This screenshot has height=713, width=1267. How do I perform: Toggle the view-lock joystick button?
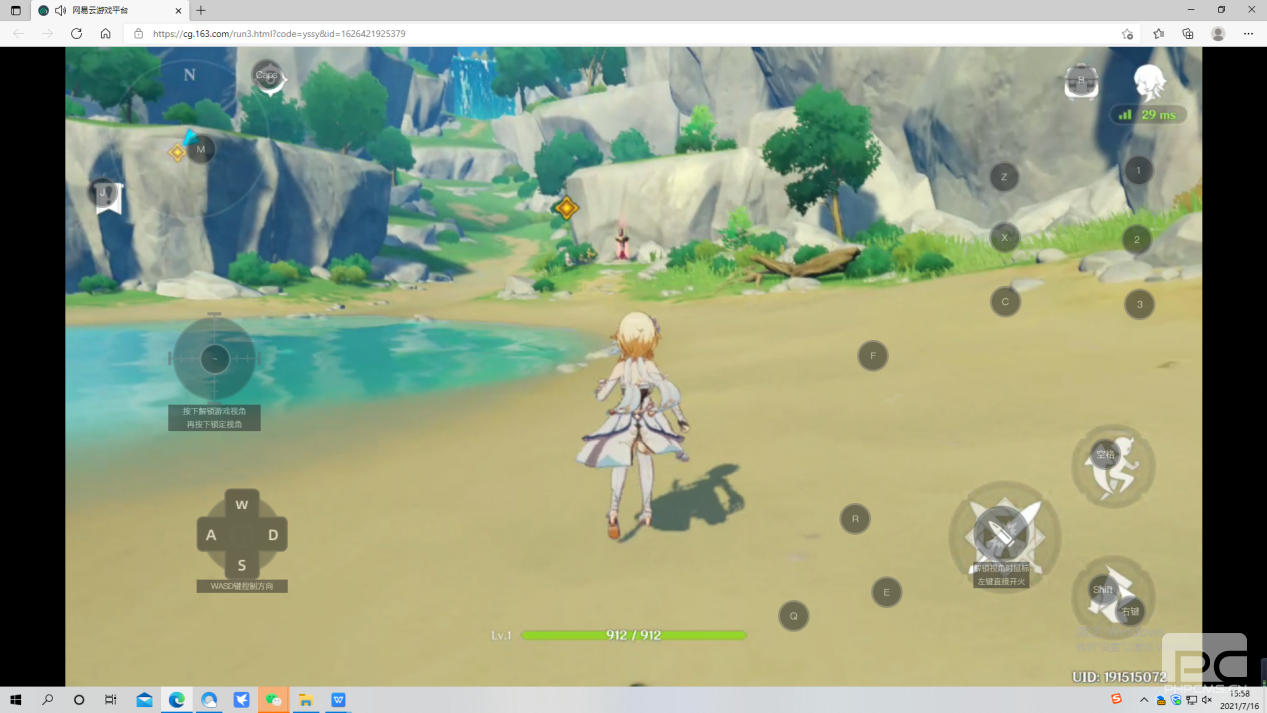click(215, 358)
